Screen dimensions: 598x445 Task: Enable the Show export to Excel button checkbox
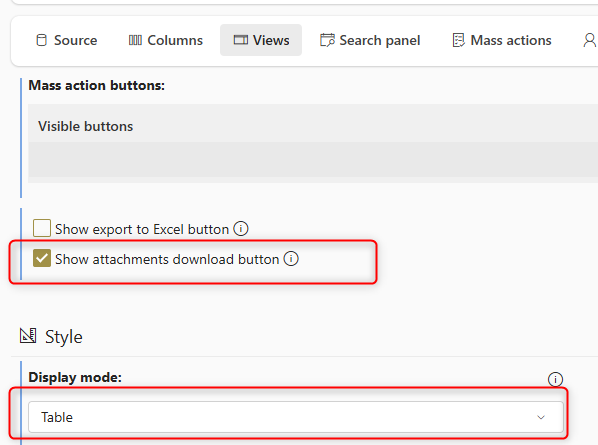click(x=42, y=228)
